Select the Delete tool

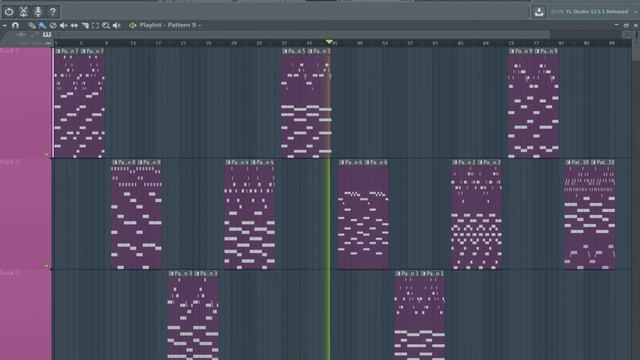pos(53,25)
